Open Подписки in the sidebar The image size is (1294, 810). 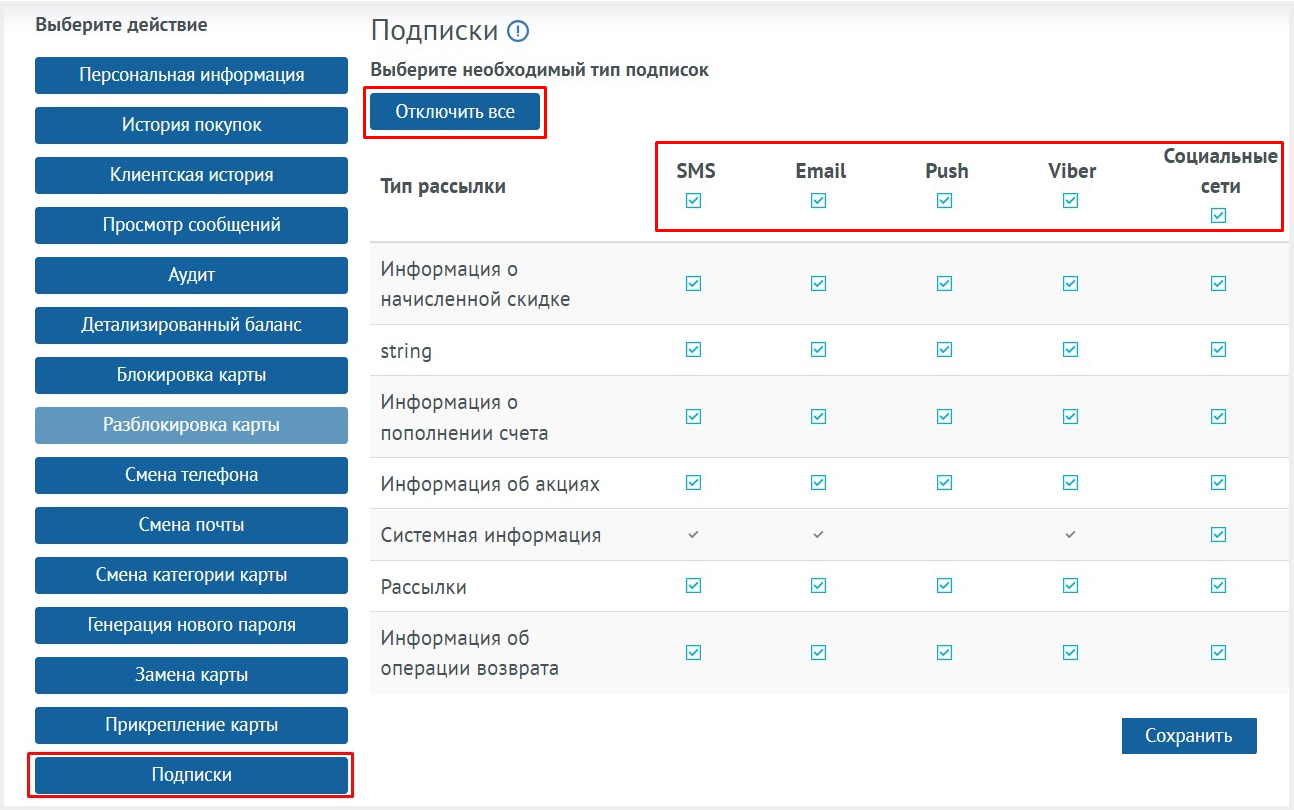[192, 775]
